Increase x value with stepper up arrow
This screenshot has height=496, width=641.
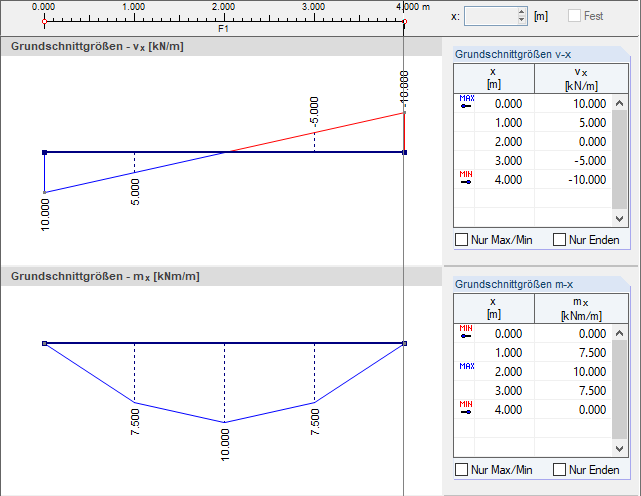coord(521,12)
